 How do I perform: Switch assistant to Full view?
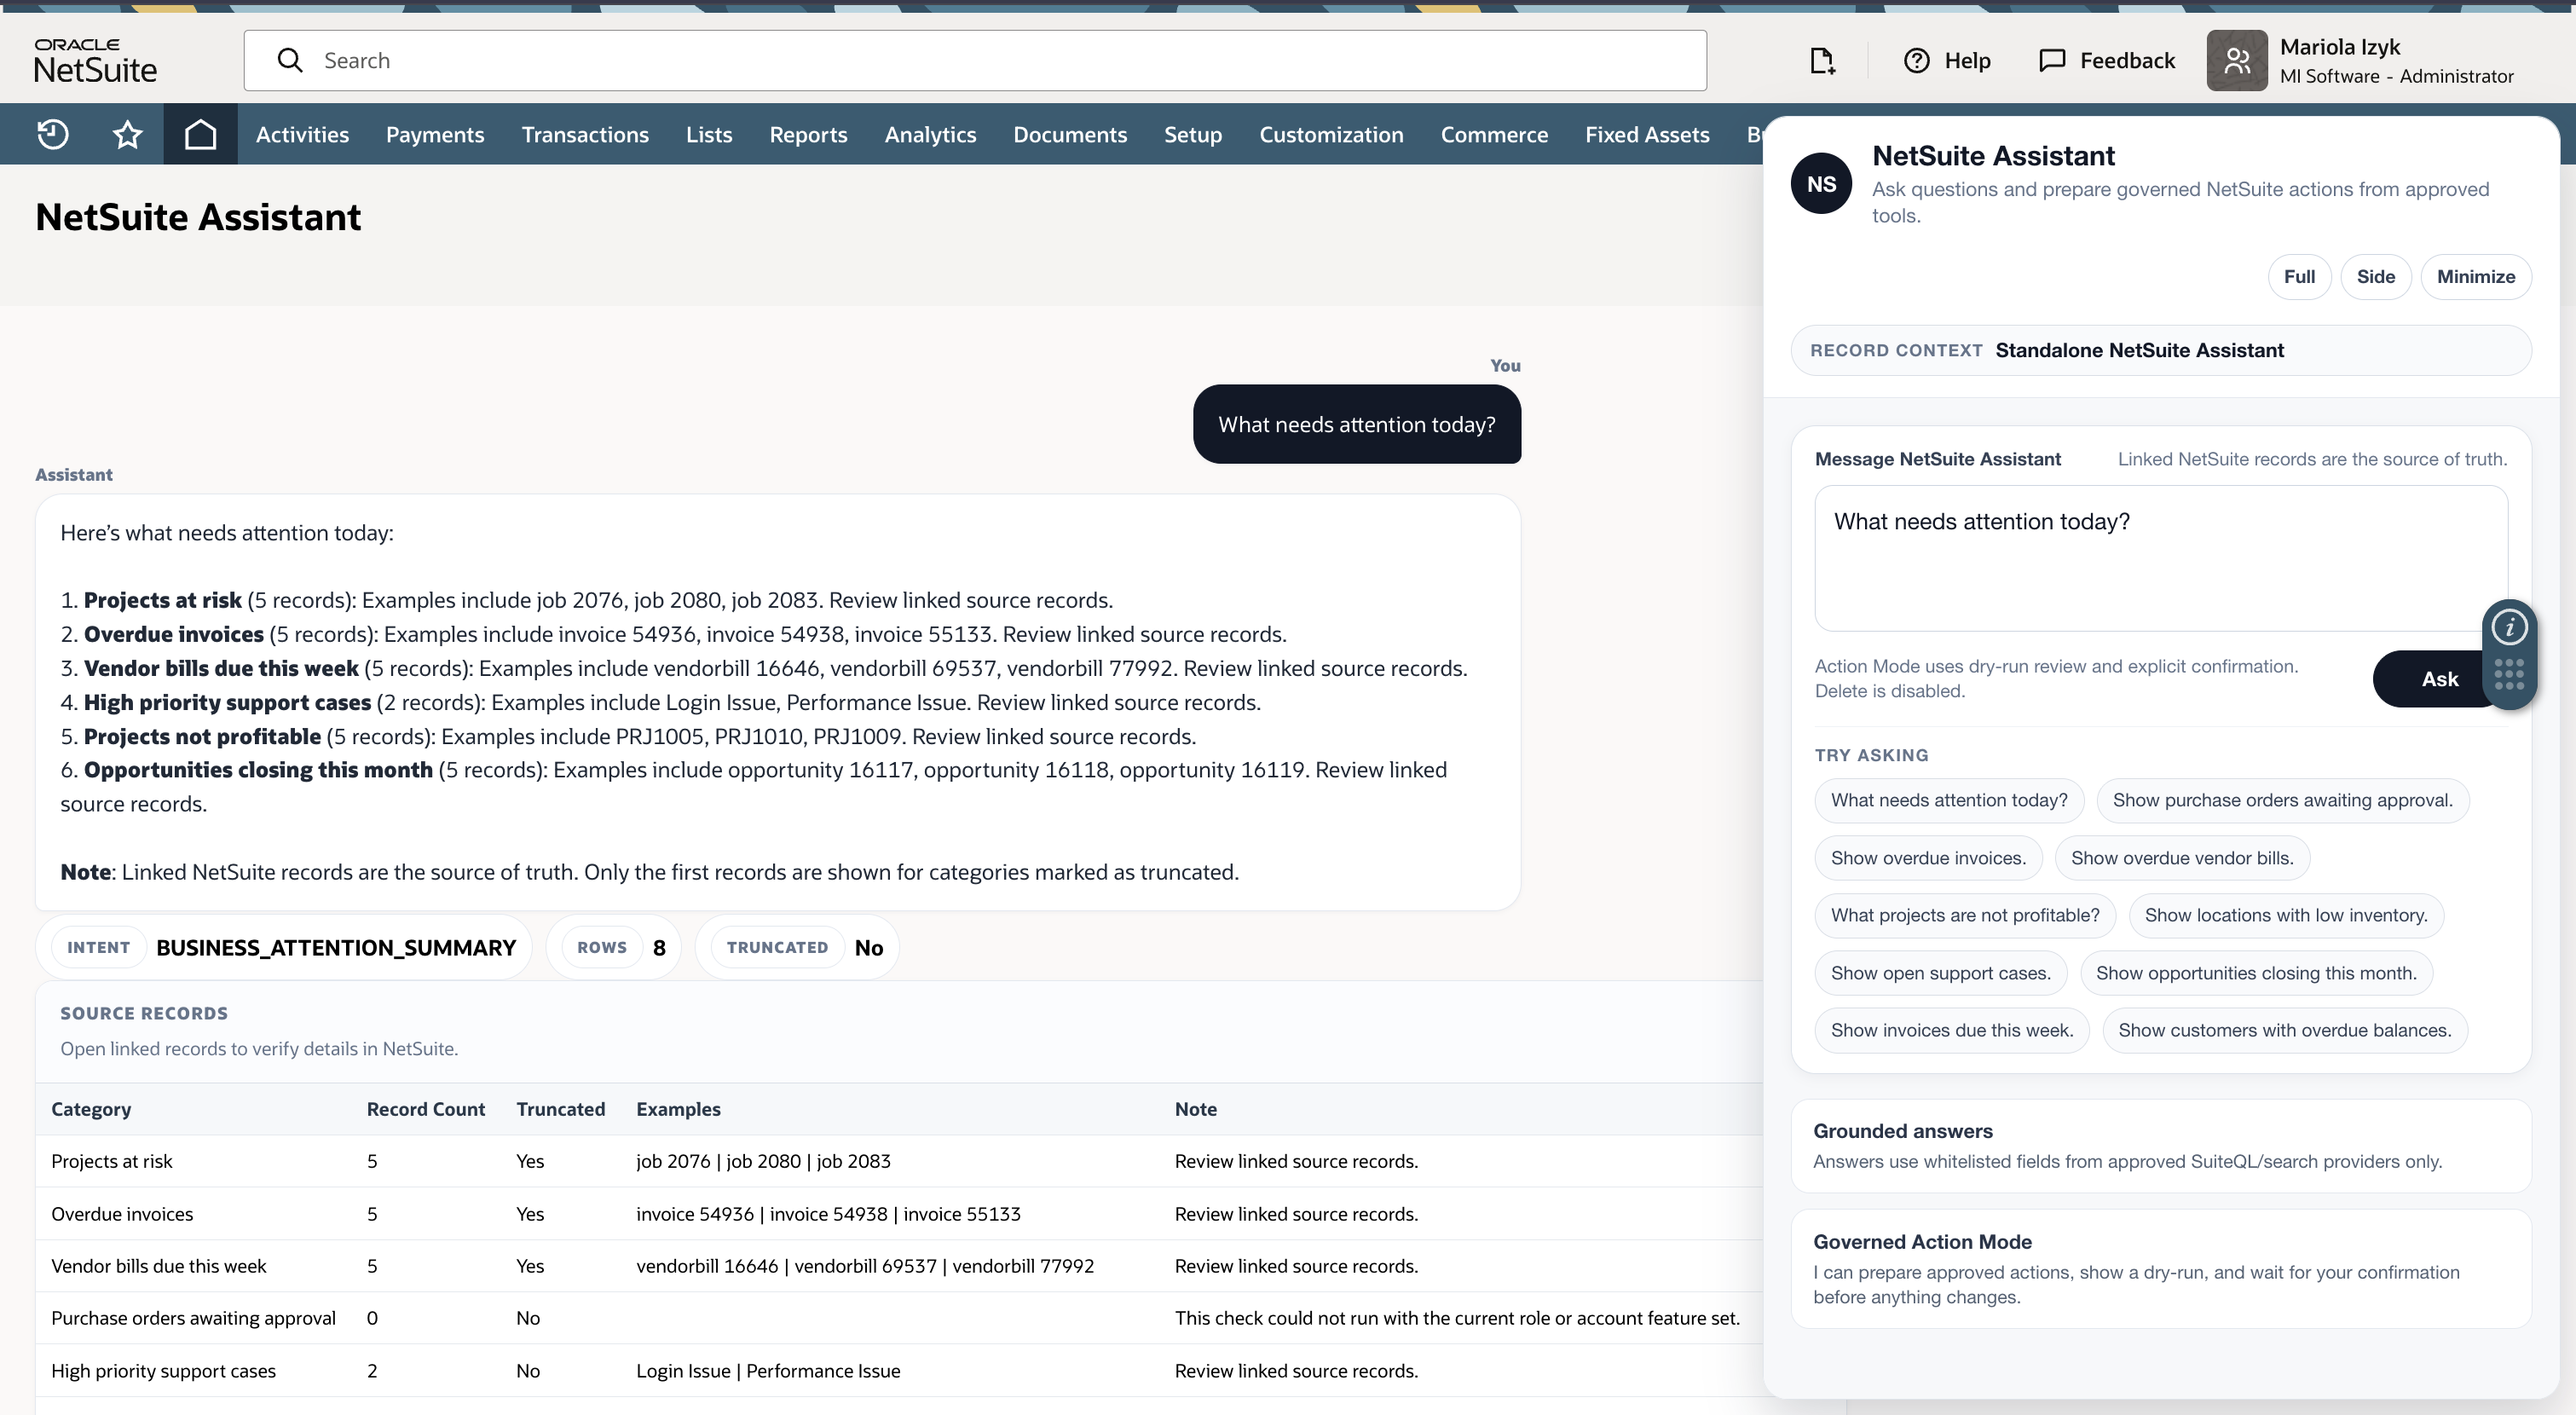[2299, 277]
